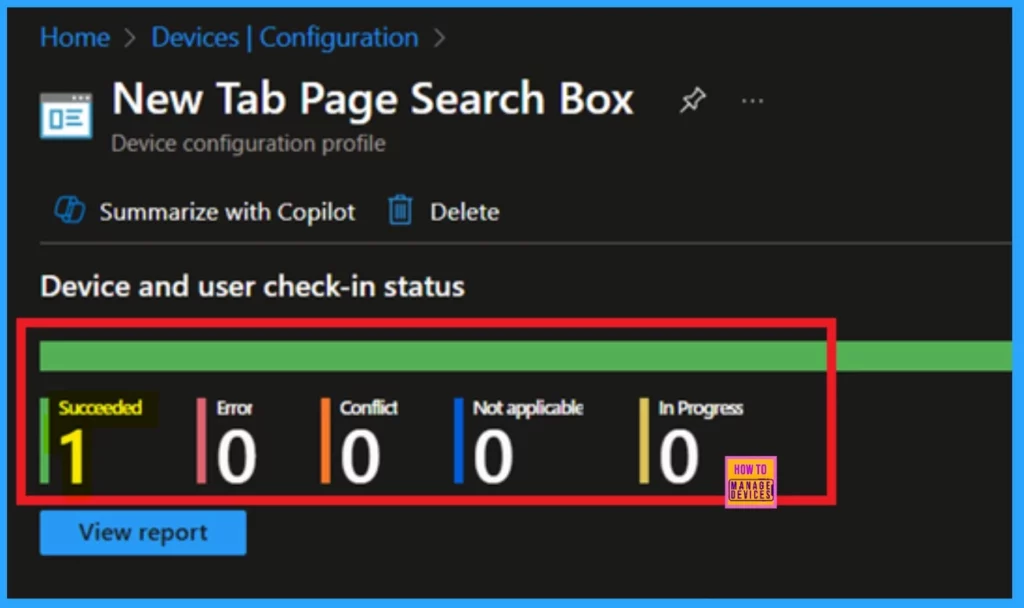This screenshot has height=608, width=1024.
Task: Select Summarize with Copilot
Action: 227,212
